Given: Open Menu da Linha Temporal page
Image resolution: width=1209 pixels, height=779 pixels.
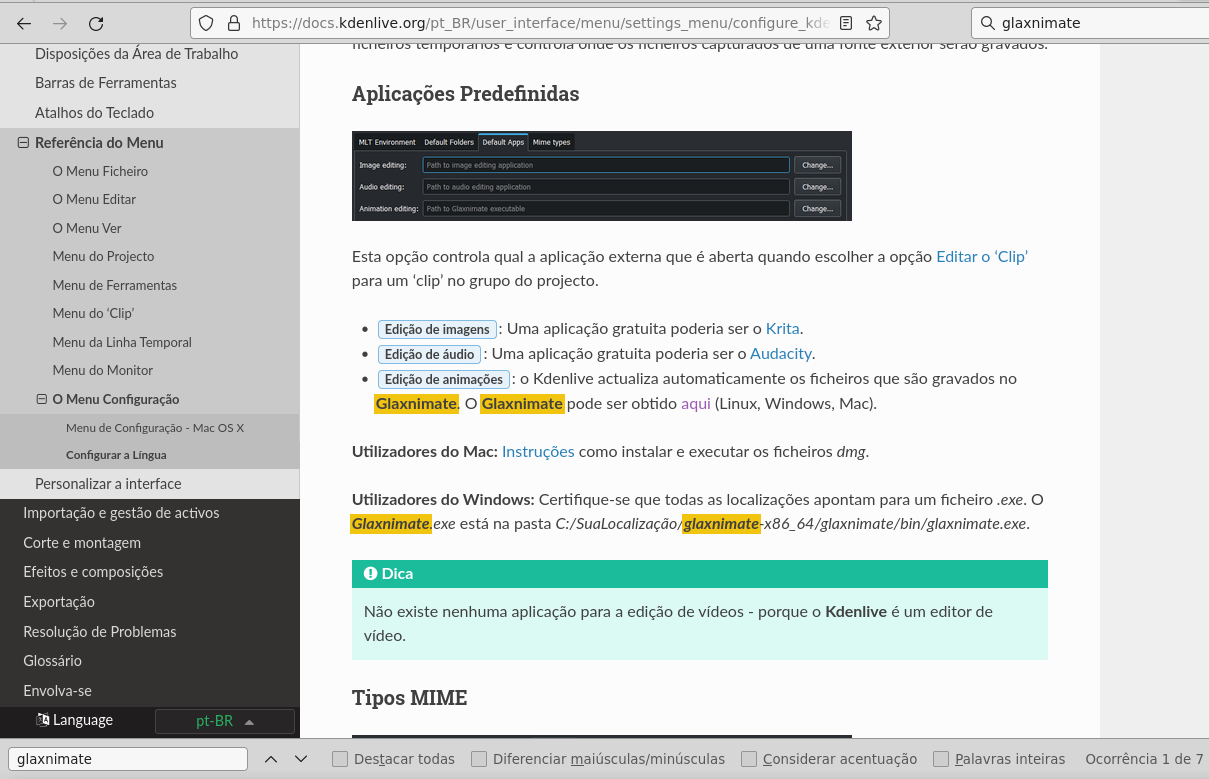Looking at the screenshot, I should point(122,342).
